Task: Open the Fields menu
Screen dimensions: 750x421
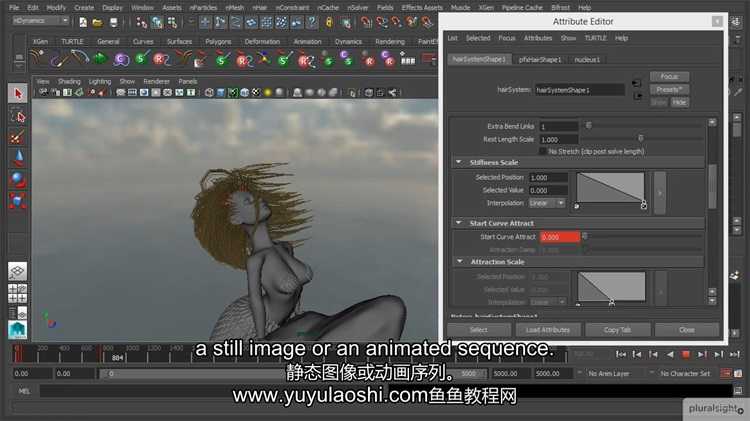Action: click(x=385, y=8)
